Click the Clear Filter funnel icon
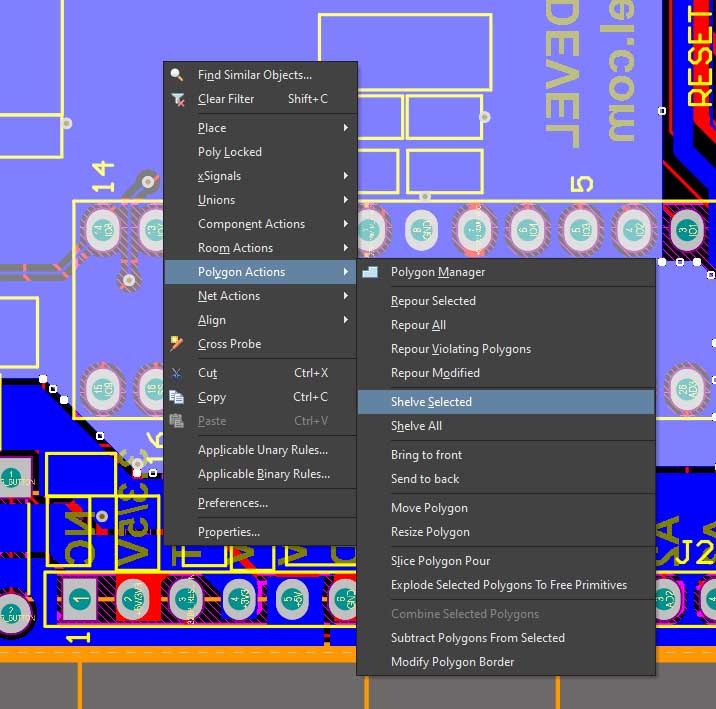 tap(177, 99)
